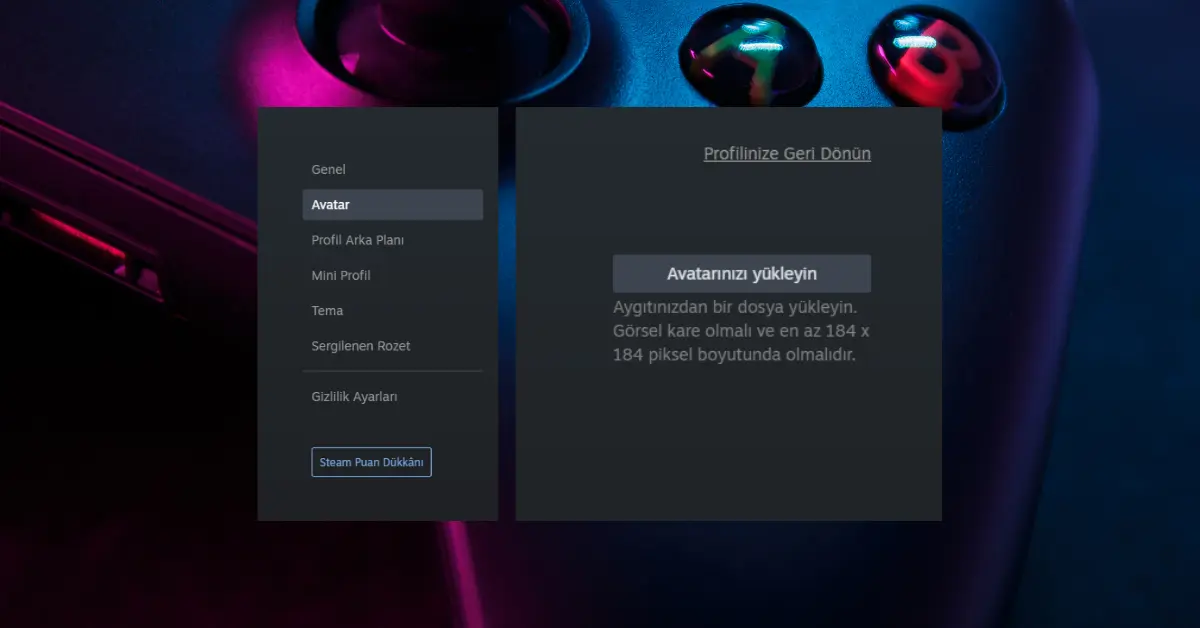Open the Sergilenen Rozet section
The image size is (1200, 628).
pos(363,345)
